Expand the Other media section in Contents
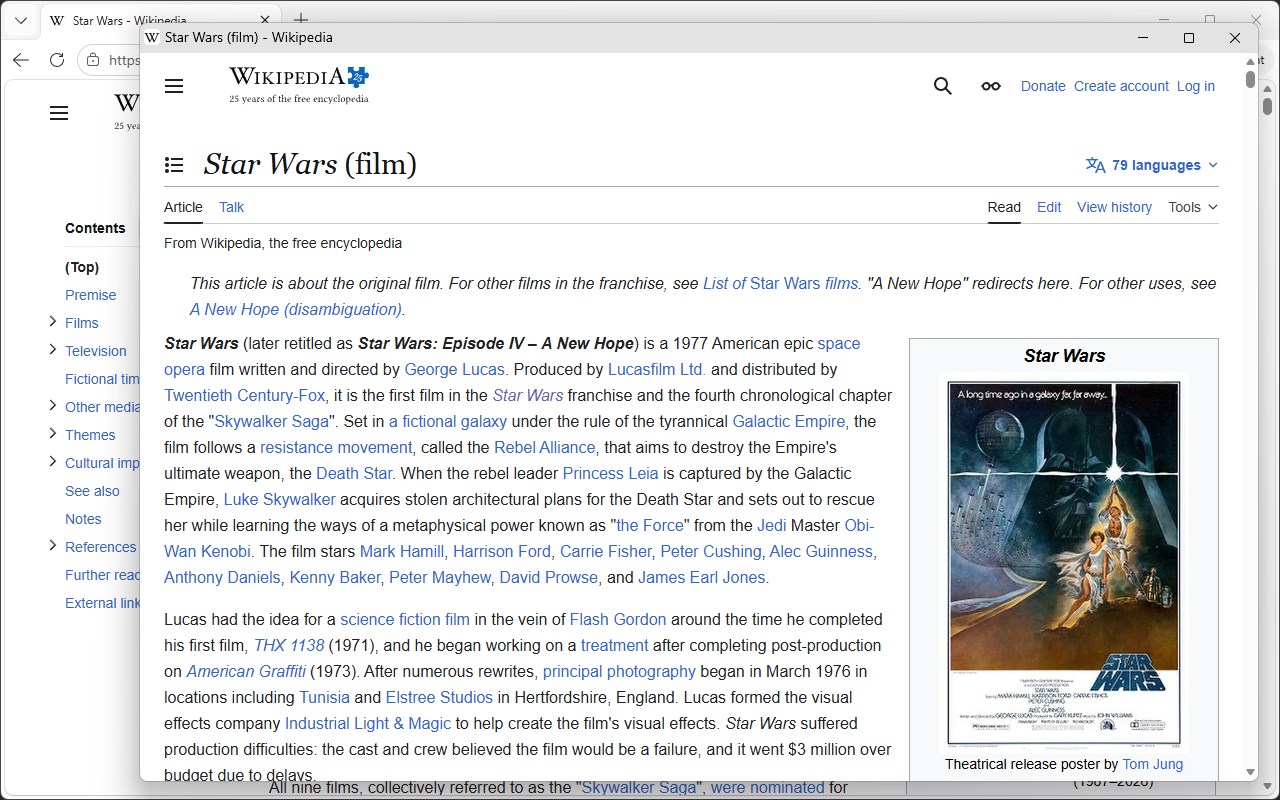1280x800 pixels. 52,405
